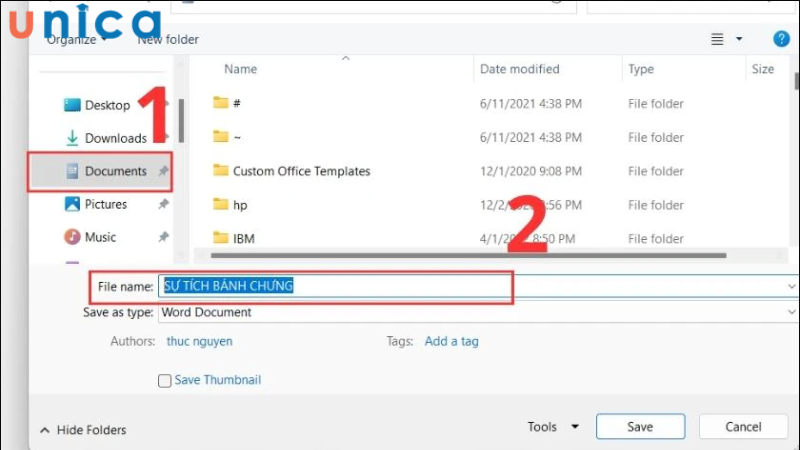
Task: Click the Save button
Action: (640, 427)
